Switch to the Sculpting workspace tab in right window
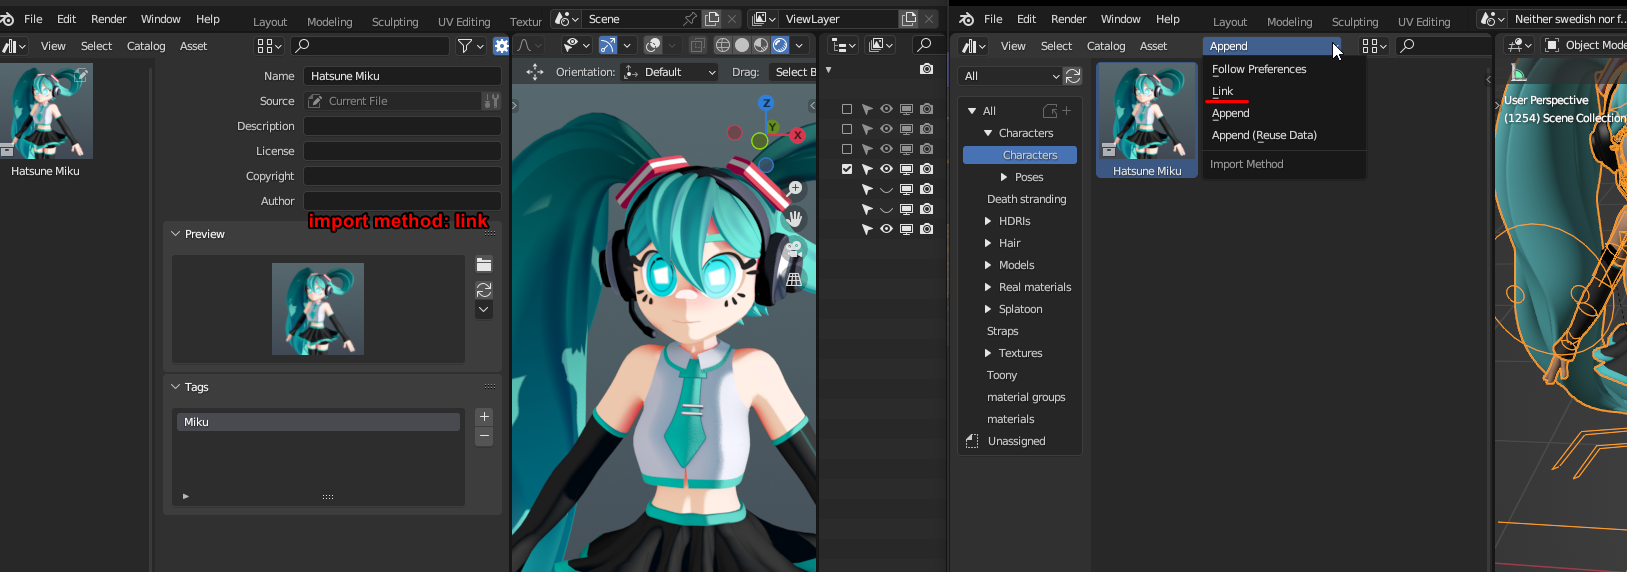Screen dimensions: 1627x572 point(1355,21)
